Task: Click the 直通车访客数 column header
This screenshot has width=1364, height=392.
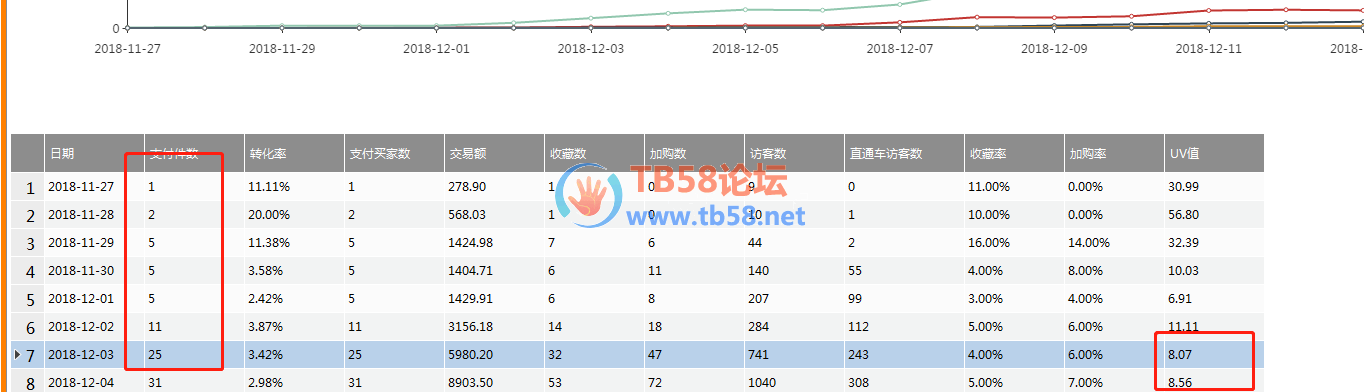Action: click(904, 153)
